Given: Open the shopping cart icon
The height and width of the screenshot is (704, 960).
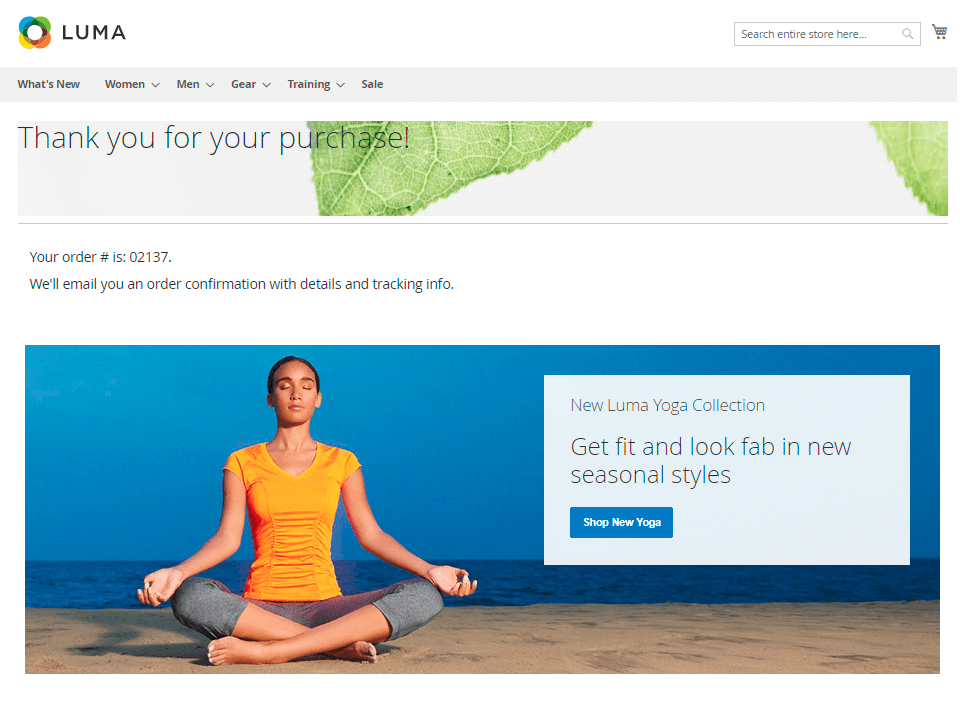Looking at the screenshot, I should [939, 32].
